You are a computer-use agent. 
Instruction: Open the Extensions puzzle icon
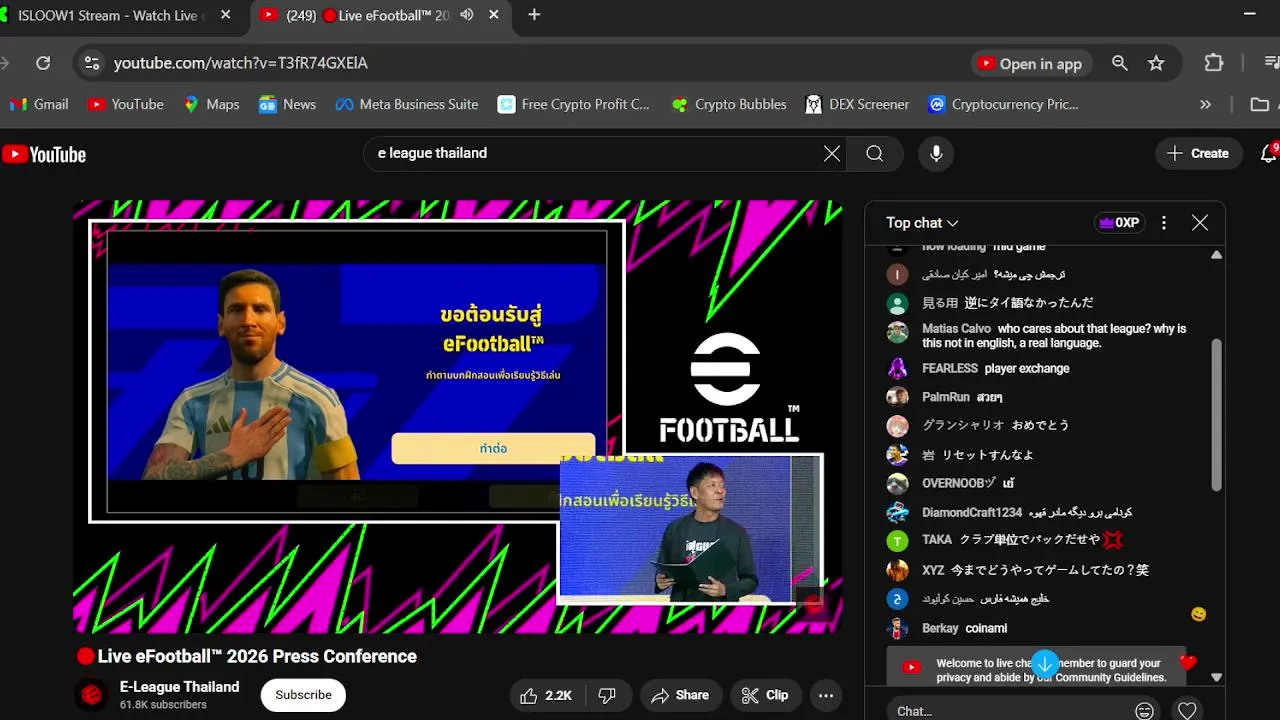pyautogui.click(x=1214, y=63)
